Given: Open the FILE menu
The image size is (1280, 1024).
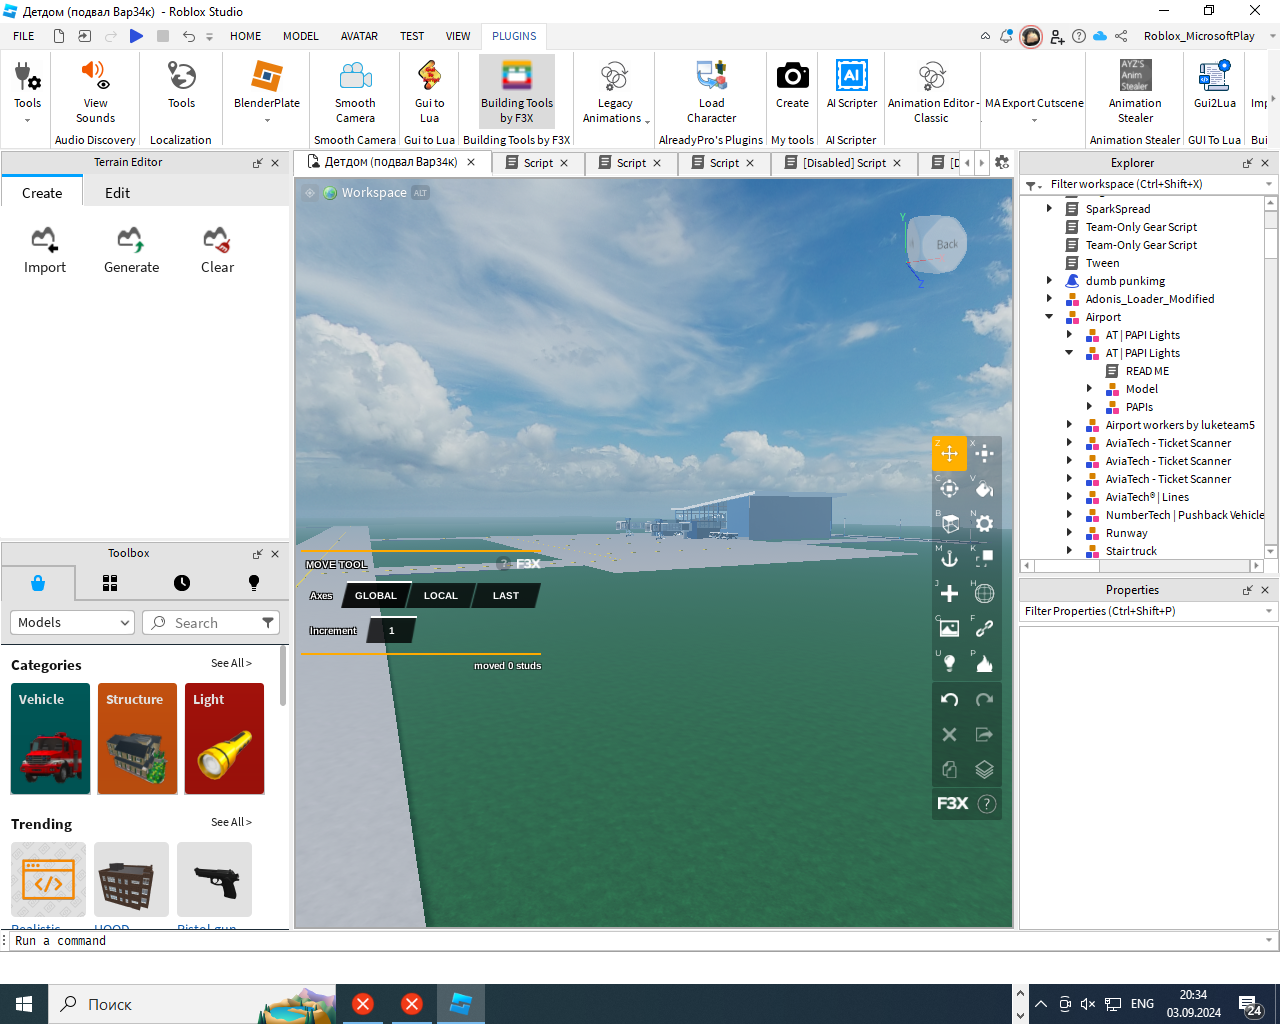Looking at the screenshot, I should pyautogui.click(x=24, y=36).
